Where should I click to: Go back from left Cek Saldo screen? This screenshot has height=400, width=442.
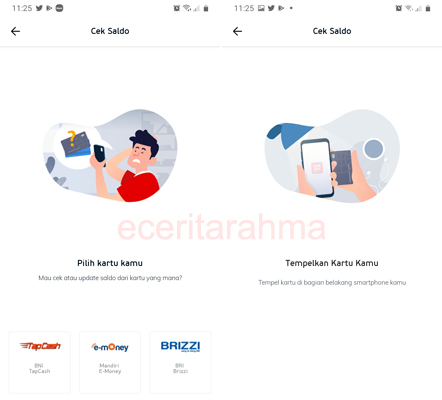coord(15,31)
